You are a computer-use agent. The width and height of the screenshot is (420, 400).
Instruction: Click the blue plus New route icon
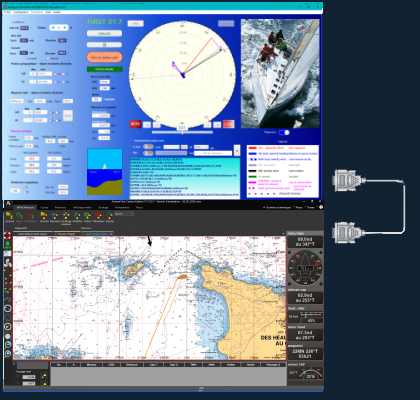[55, 216]
